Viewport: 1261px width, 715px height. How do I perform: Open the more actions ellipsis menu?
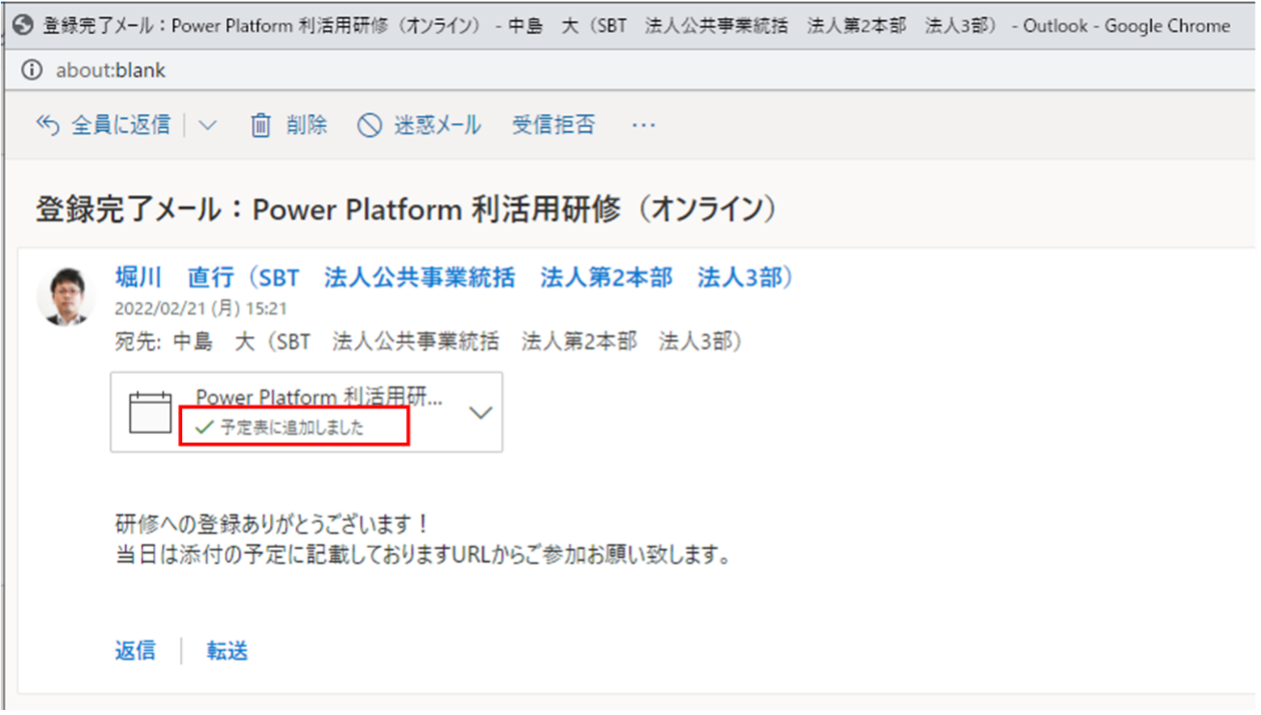click(643, 125)
